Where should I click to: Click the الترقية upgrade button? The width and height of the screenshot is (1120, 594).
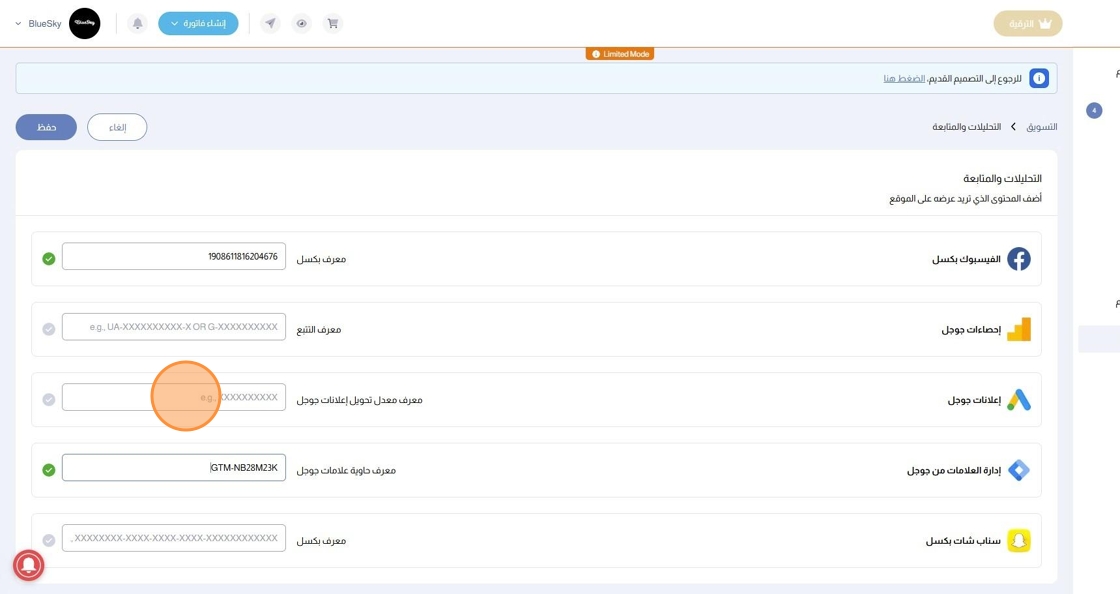(1028, 24)
